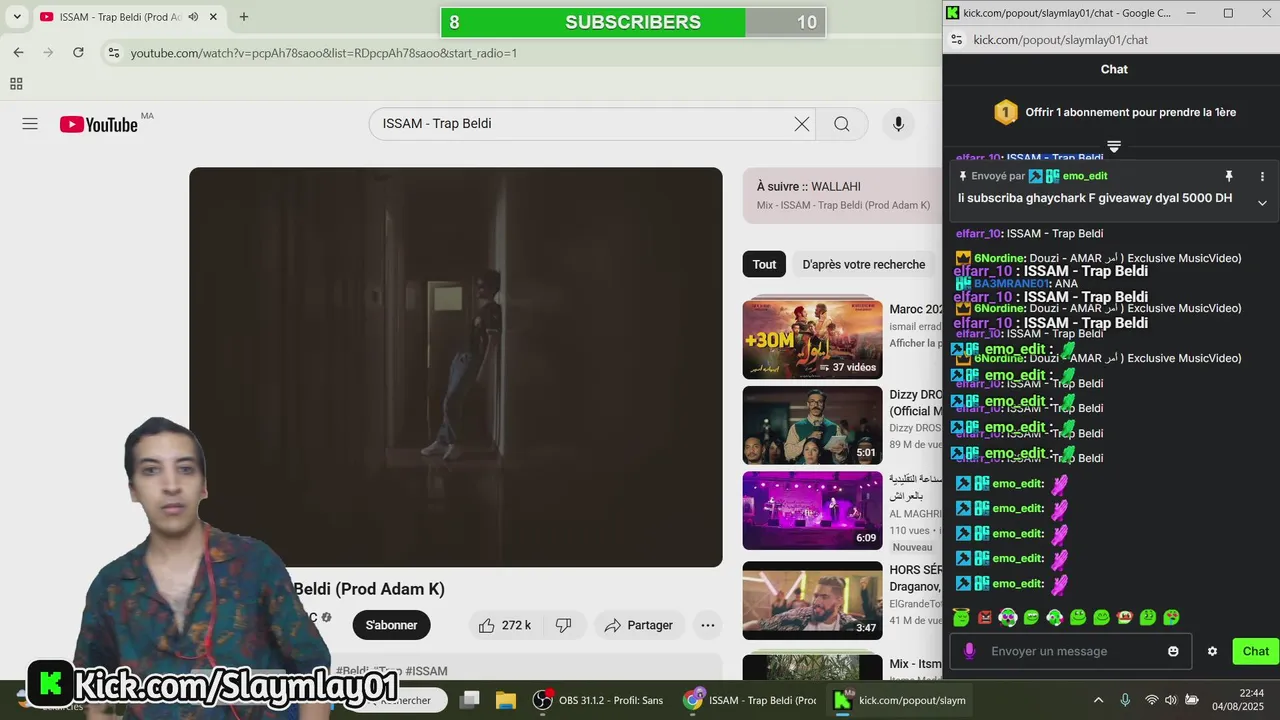
Task: Dislike the Trap Beldi video
Action: (x=564, y=625)
